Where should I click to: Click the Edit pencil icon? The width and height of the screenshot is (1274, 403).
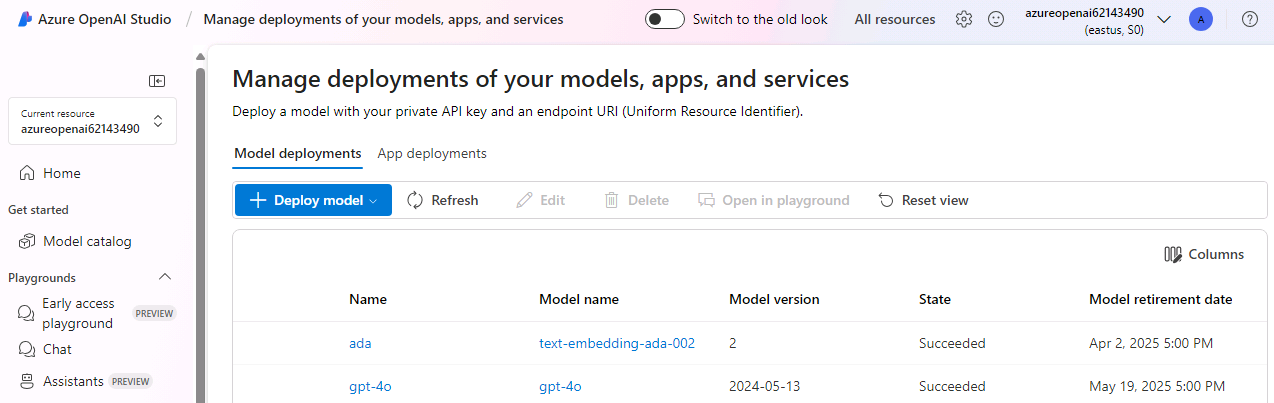pos(525,200)
